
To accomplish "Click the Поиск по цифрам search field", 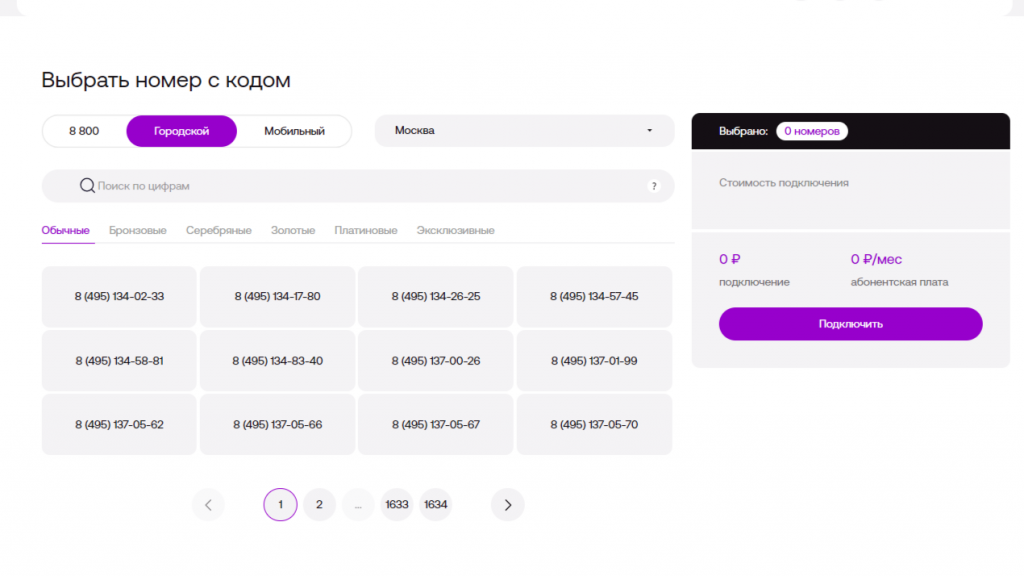I will click(360, 186).
